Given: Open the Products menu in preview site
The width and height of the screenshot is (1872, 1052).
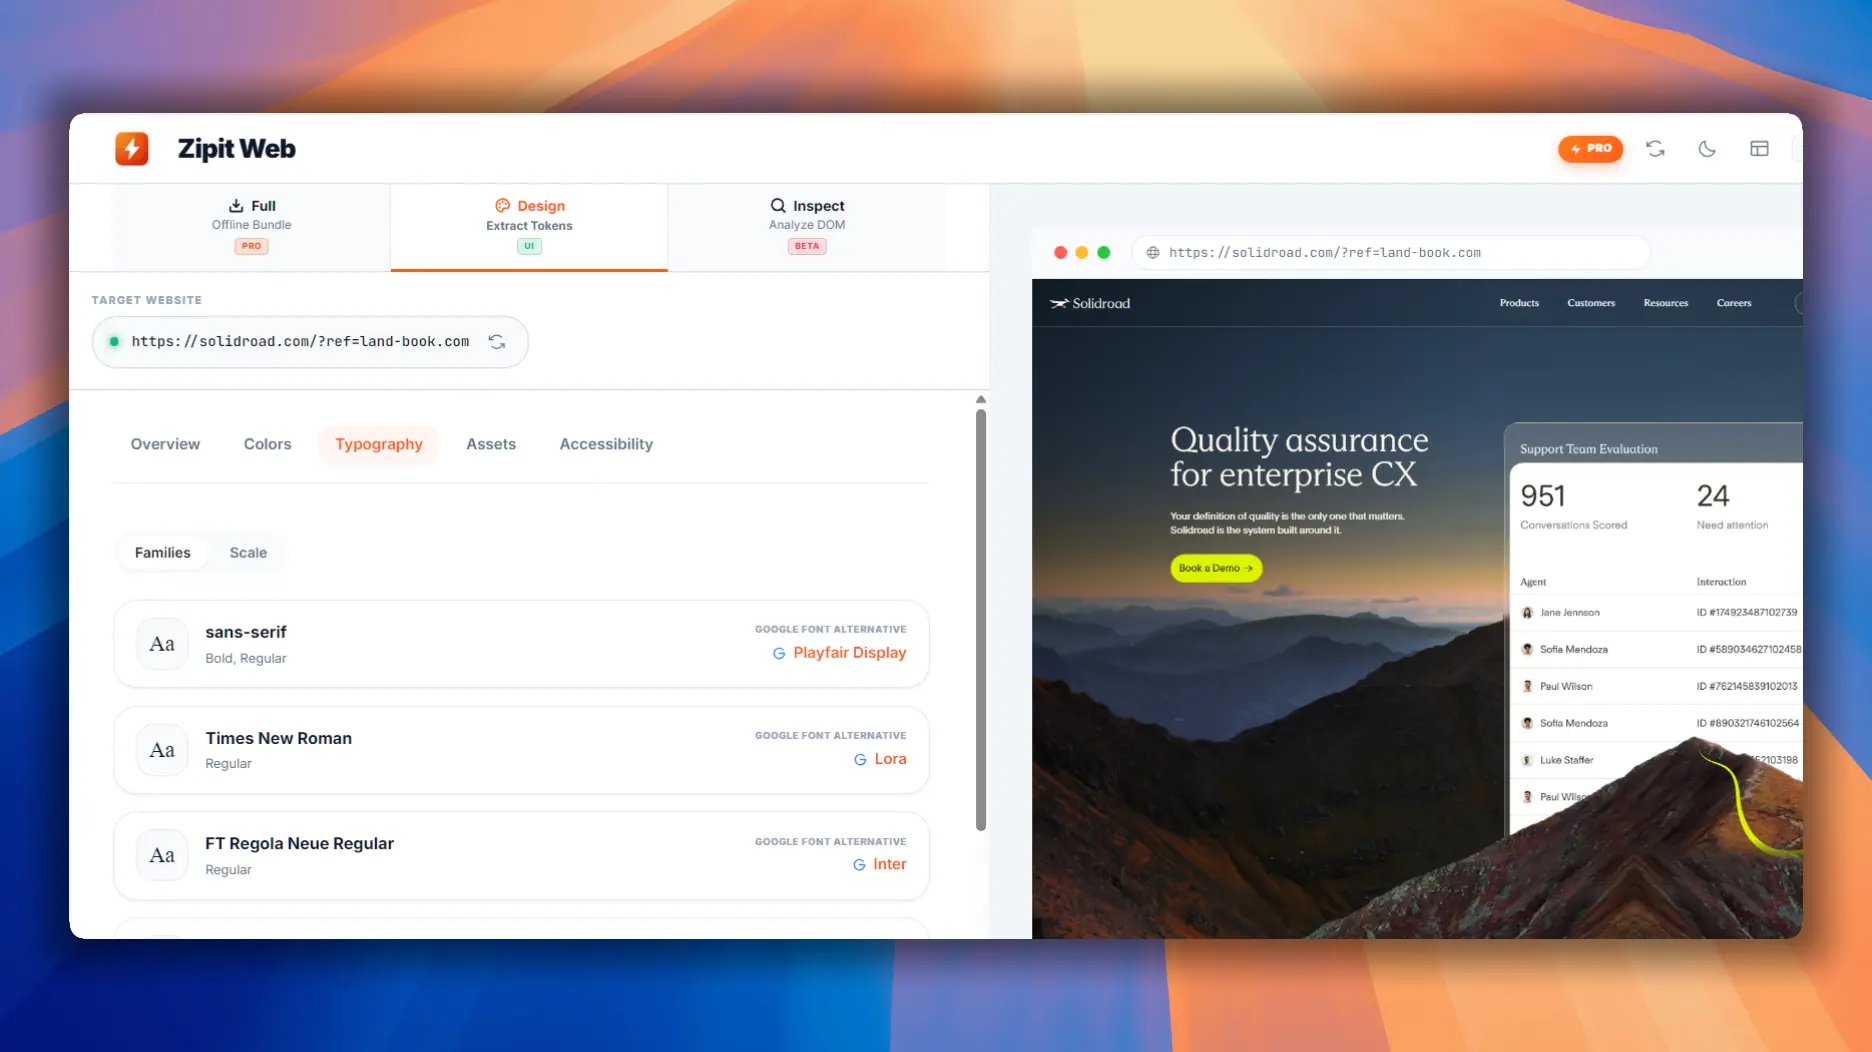Looking at the screenshot, I should (x=1519, y=303).
